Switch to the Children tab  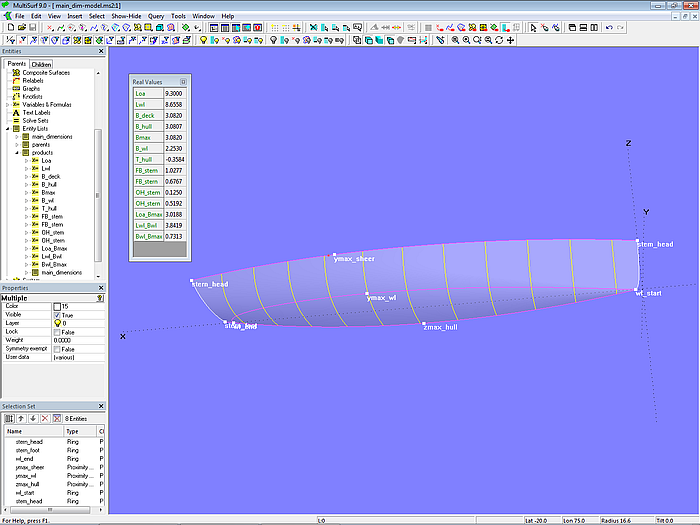click(x=41, y=64)
